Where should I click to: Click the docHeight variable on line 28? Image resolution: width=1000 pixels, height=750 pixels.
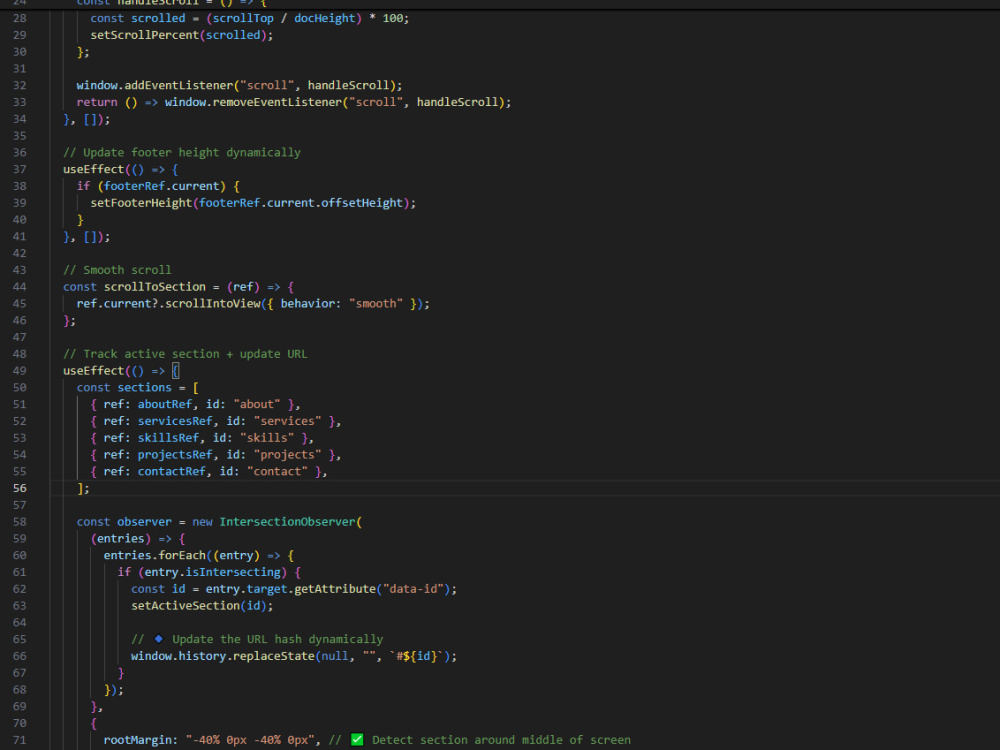point(324,18)
